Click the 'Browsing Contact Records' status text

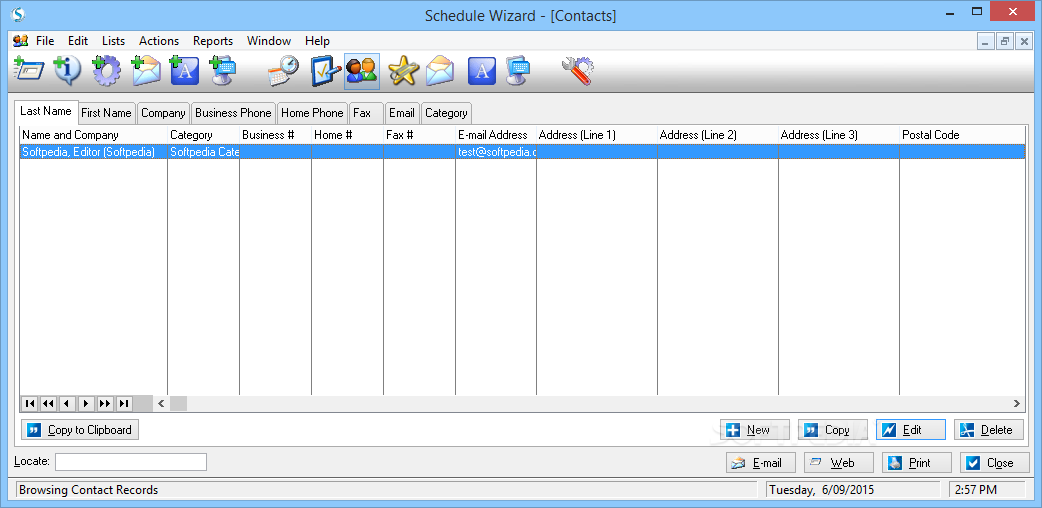[x=88, y=490]
